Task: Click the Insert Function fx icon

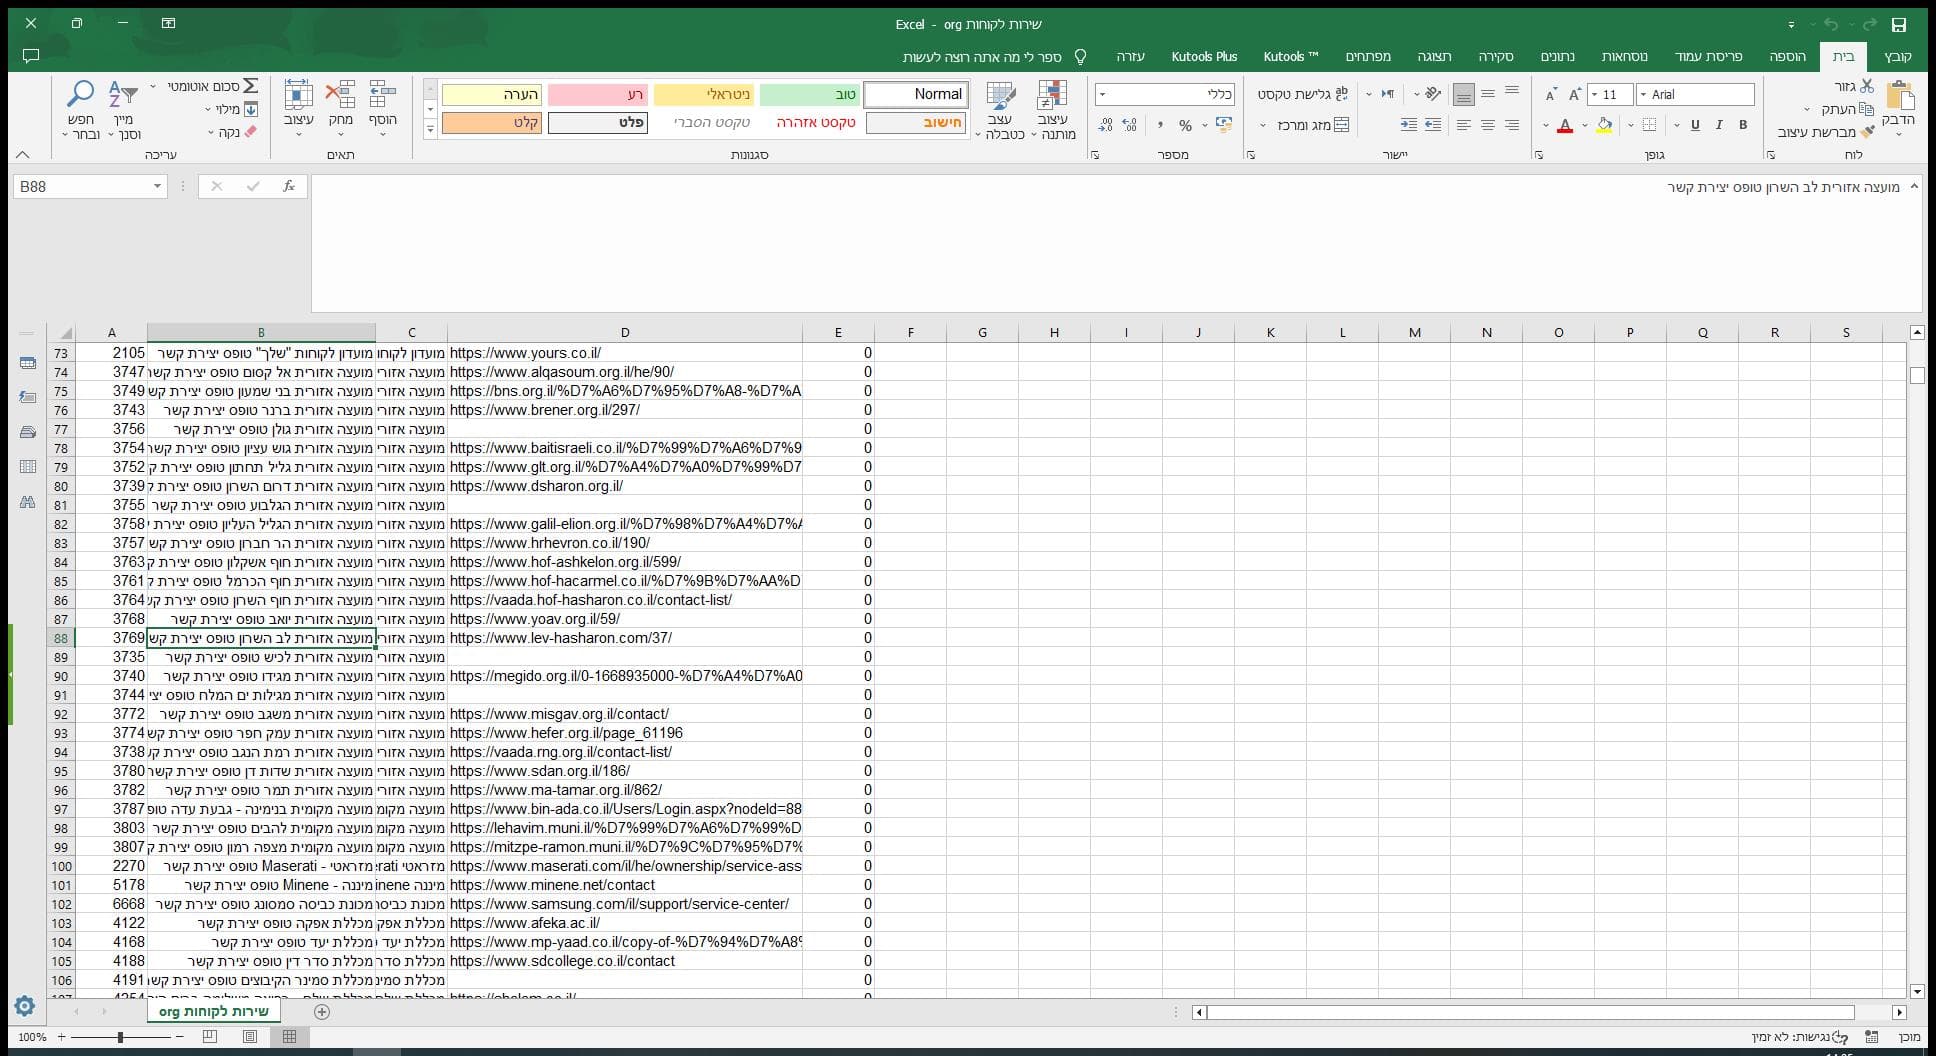Action: point(288,186)
